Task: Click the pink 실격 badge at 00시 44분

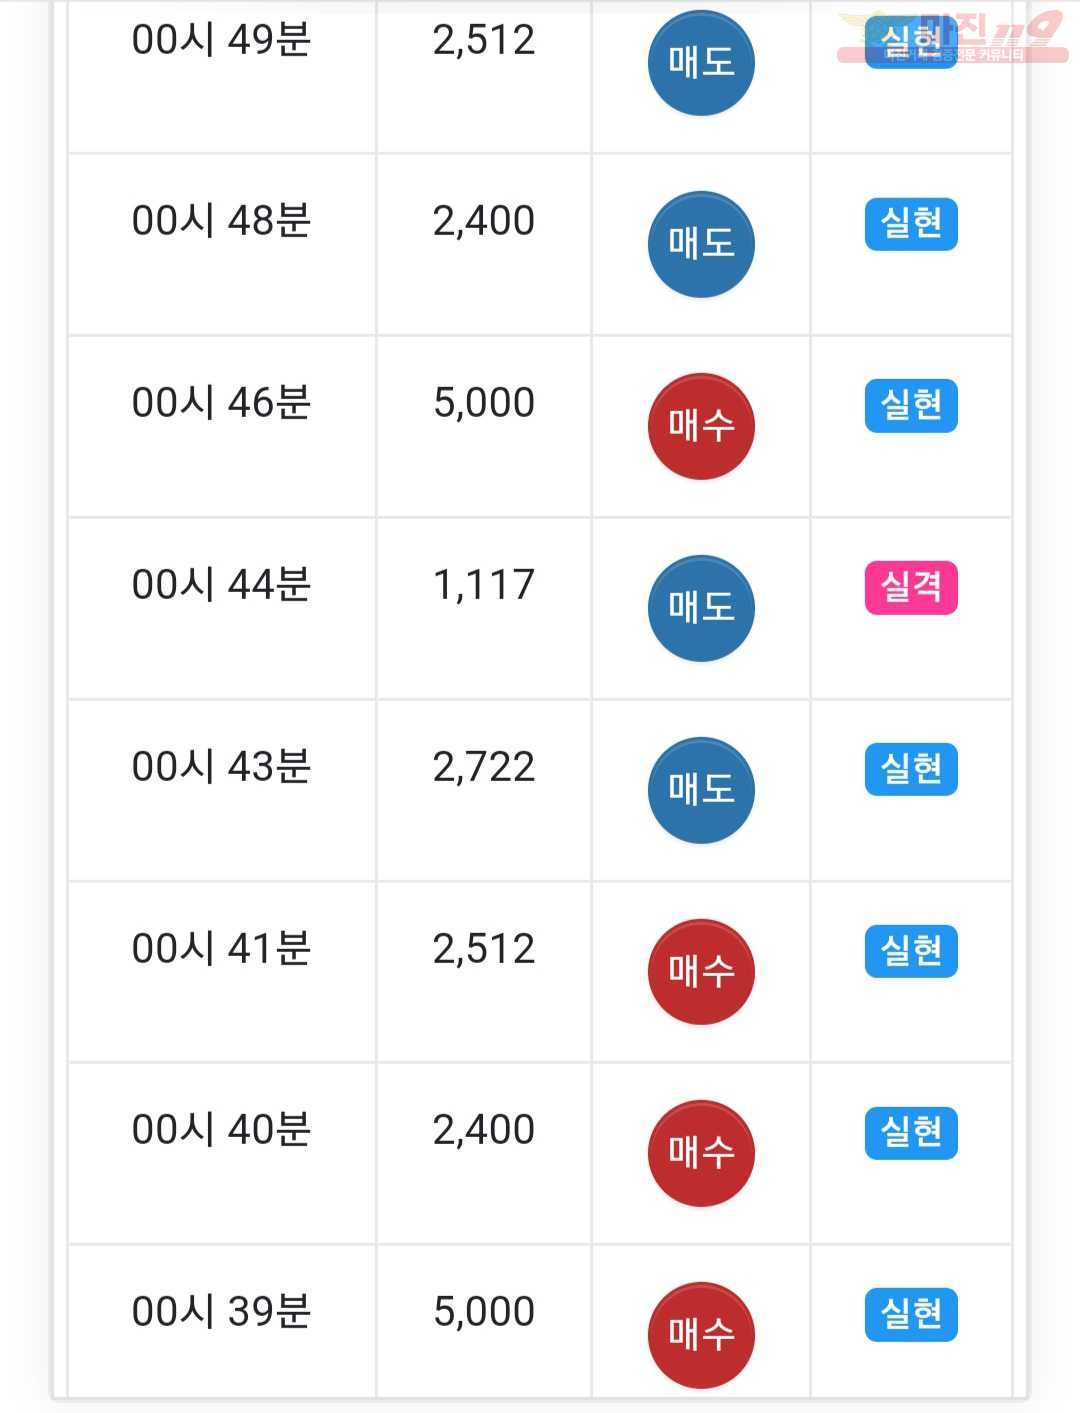Action: click(911, 587)
